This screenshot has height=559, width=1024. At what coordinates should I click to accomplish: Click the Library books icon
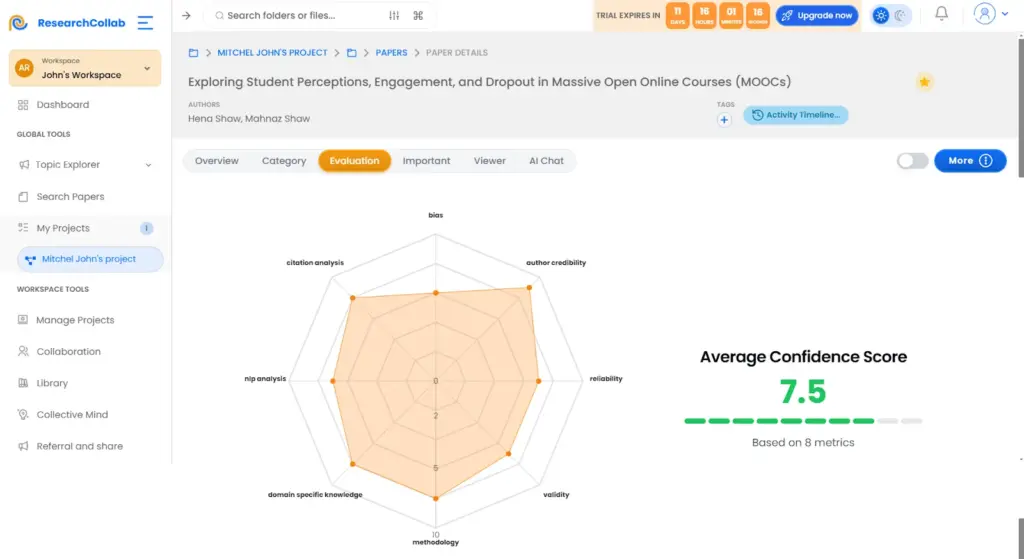(23, 383)
